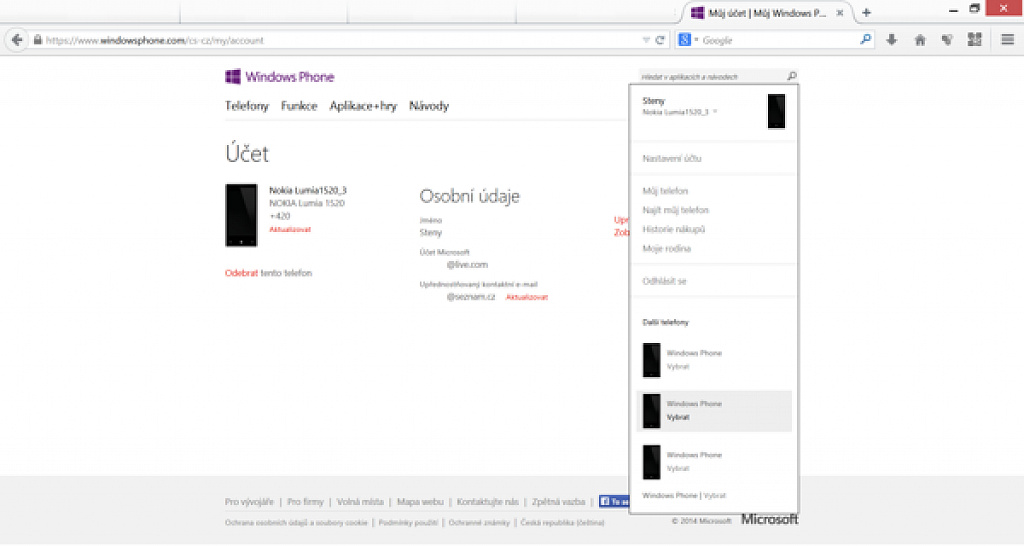Open the URL history dropdown arrow

pos(646,40)
